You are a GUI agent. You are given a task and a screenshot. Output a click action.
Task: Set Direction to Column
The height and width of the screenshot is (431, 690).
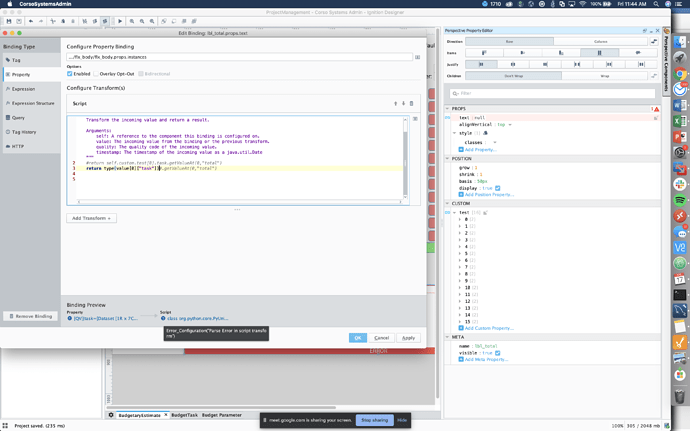coord(600,41)
